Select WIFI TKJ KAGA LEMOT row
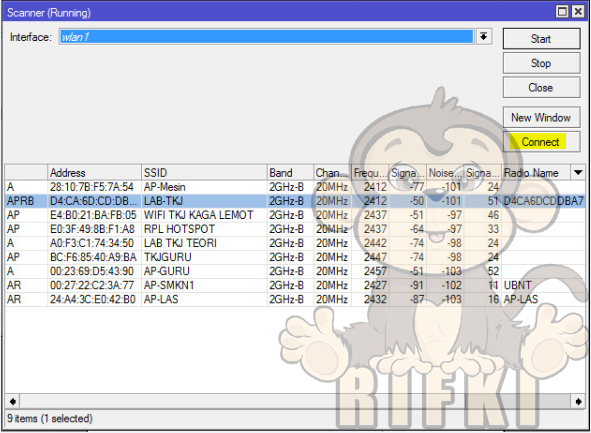The image size is (591, 433). 295,215
